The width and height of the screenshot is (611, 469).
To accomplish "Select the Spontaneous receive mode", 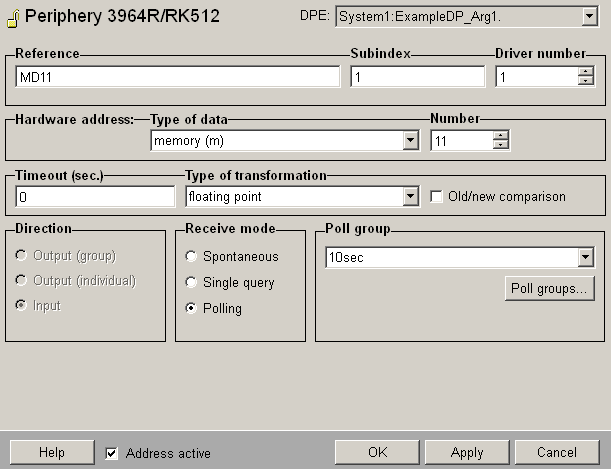I will (x=191, y=257).
